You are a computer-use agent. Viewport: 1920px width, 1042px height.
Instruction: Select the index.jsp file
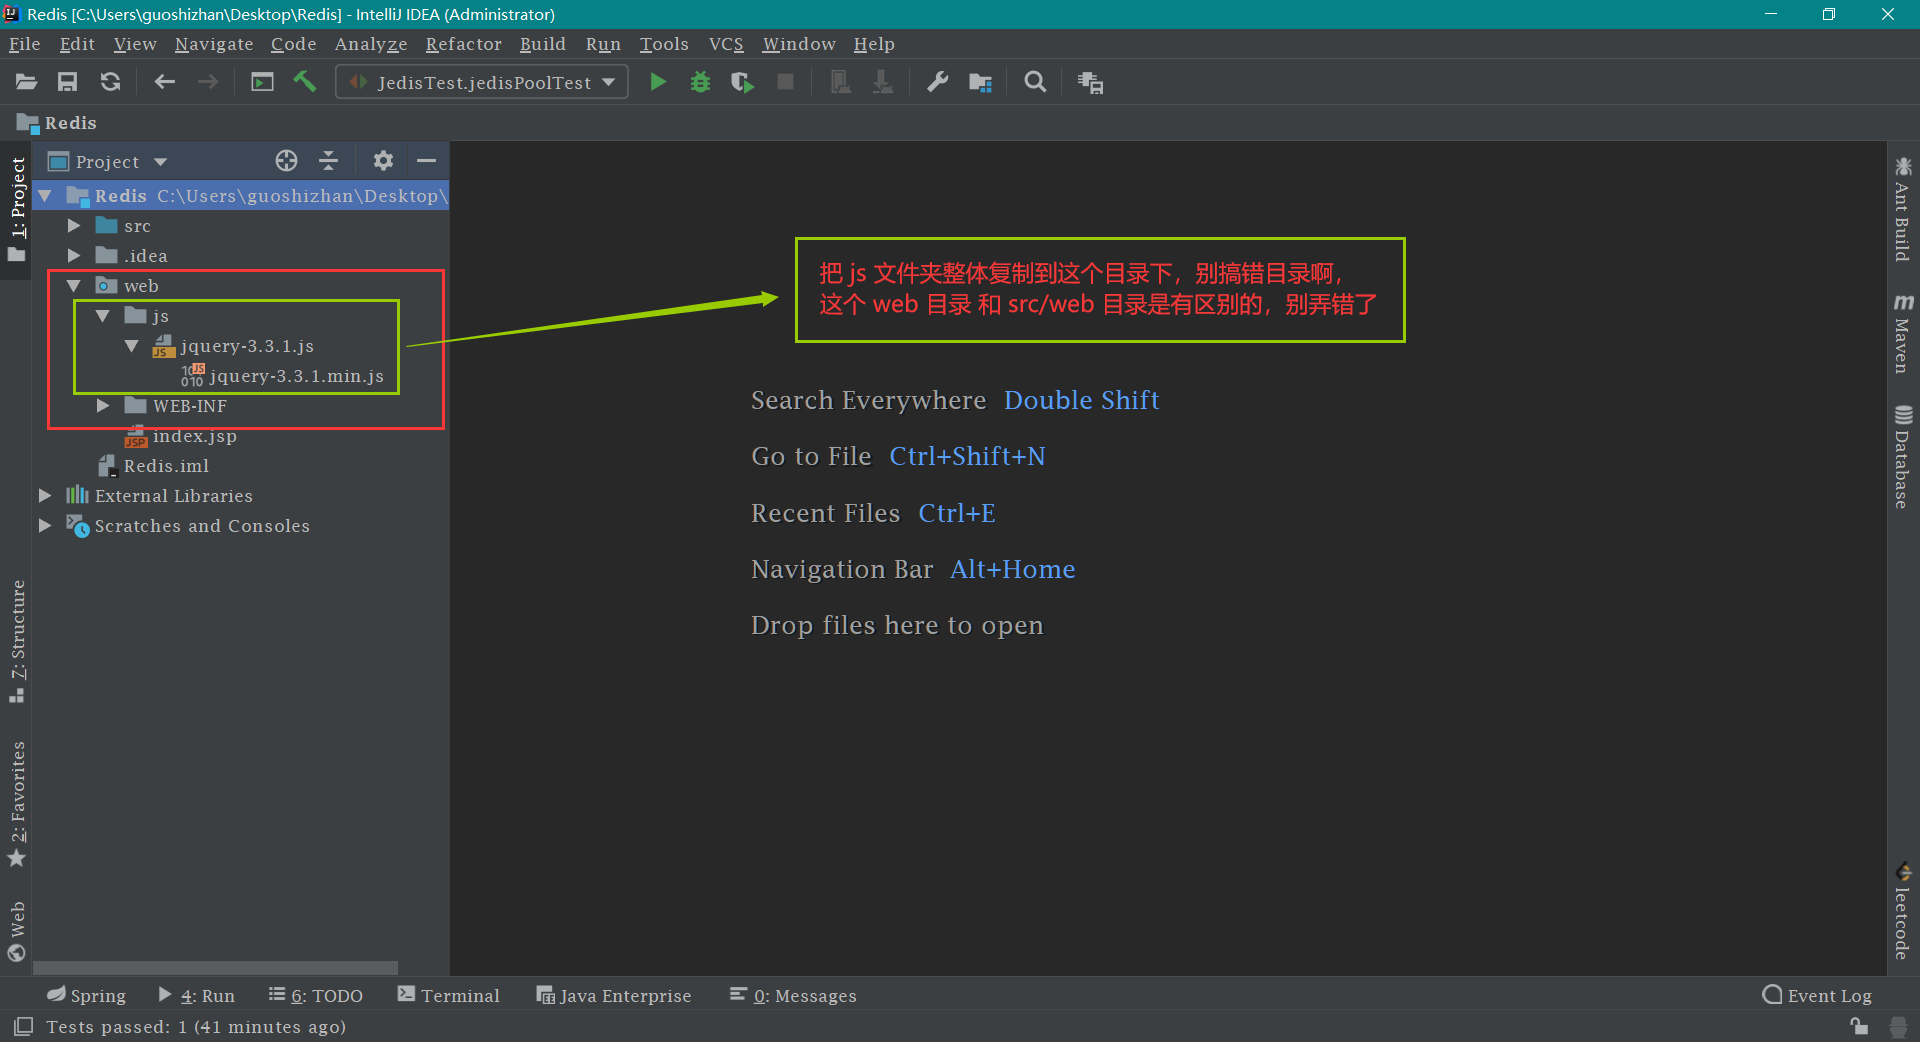coord(194,436)
